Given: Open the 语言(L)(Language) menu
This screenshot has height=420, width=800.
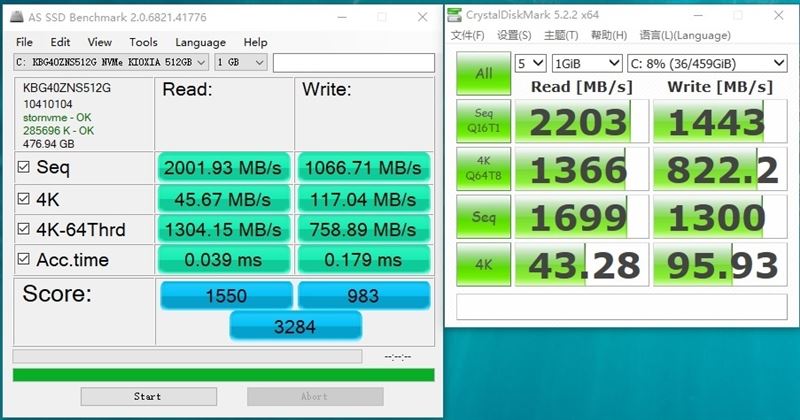Looking at the screenshot, I should [x=685, y=35].
